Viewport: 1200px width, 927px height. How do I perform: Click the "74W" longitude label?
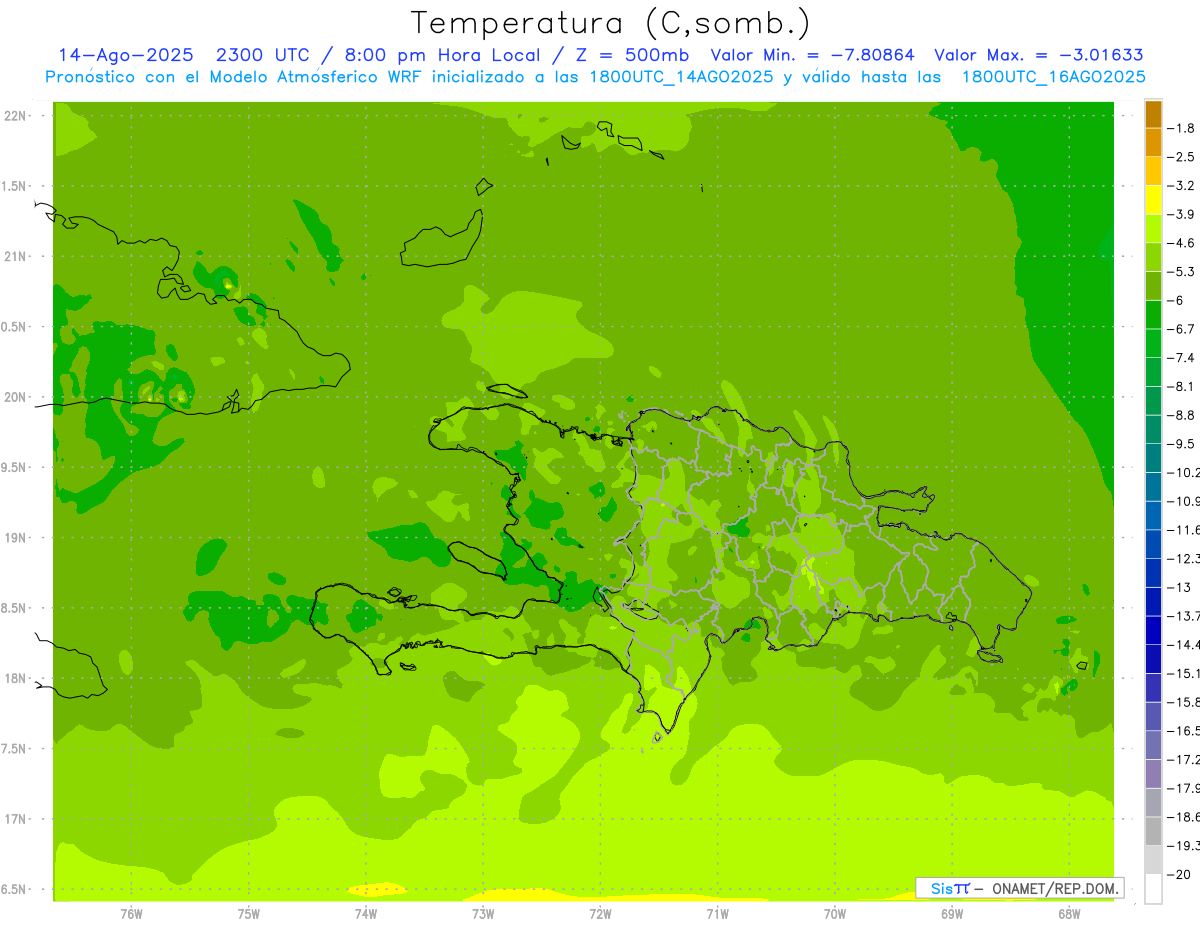point(365,913)
